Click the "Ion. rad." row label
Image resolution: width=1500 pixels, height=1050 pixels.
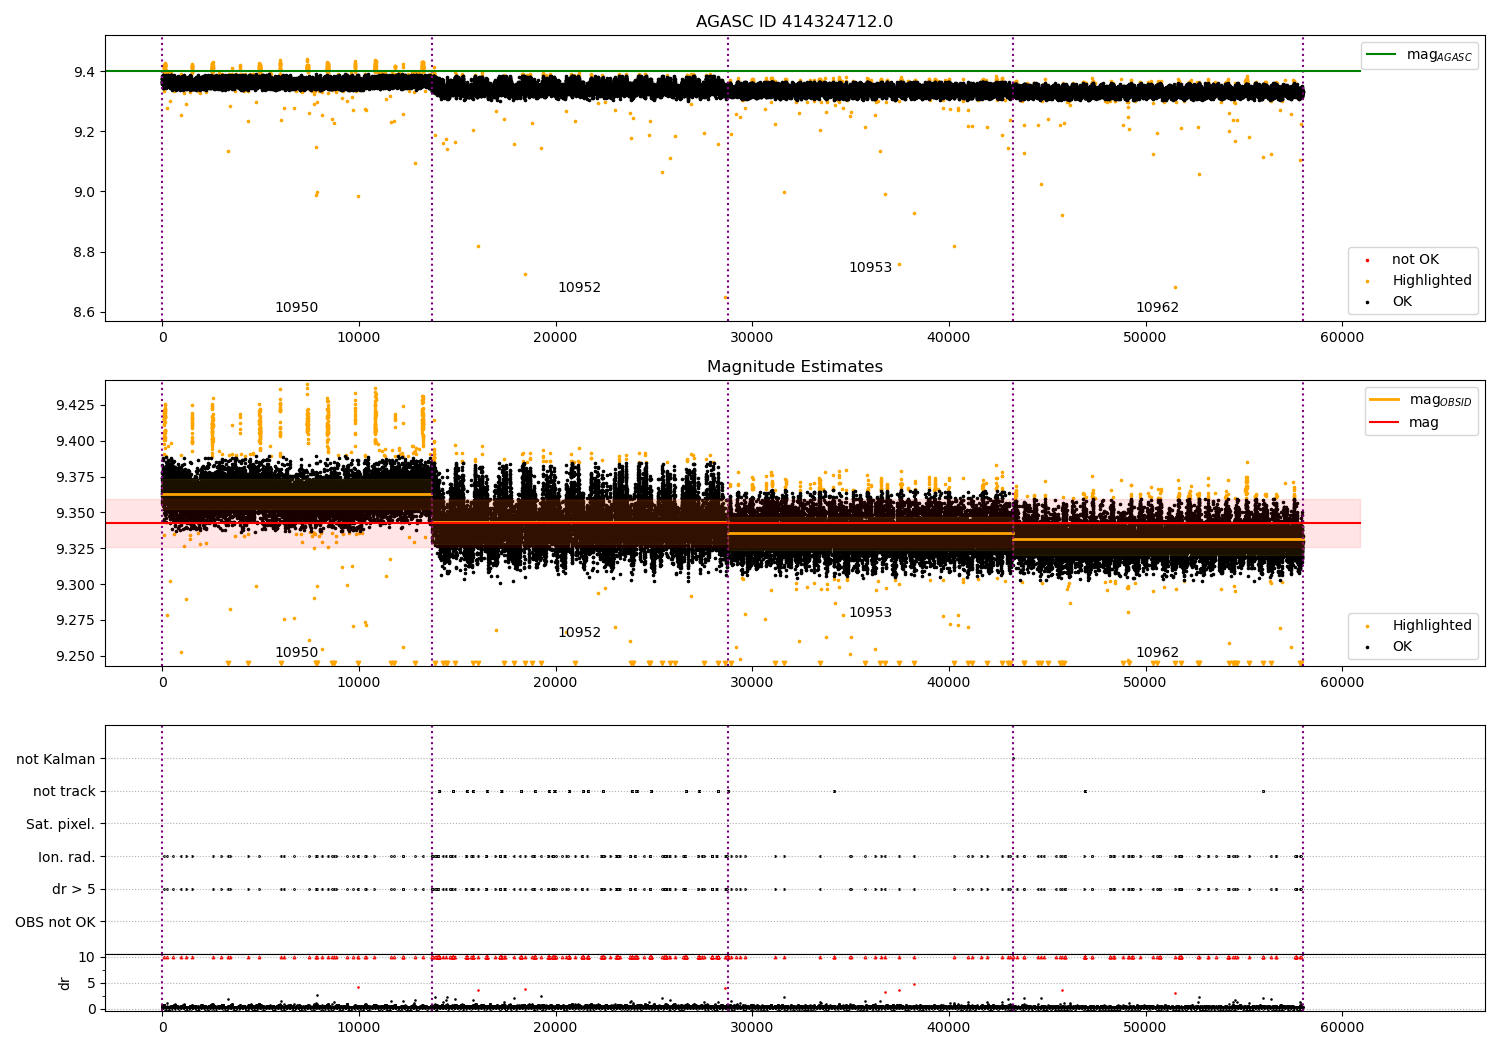coord(66,858)
